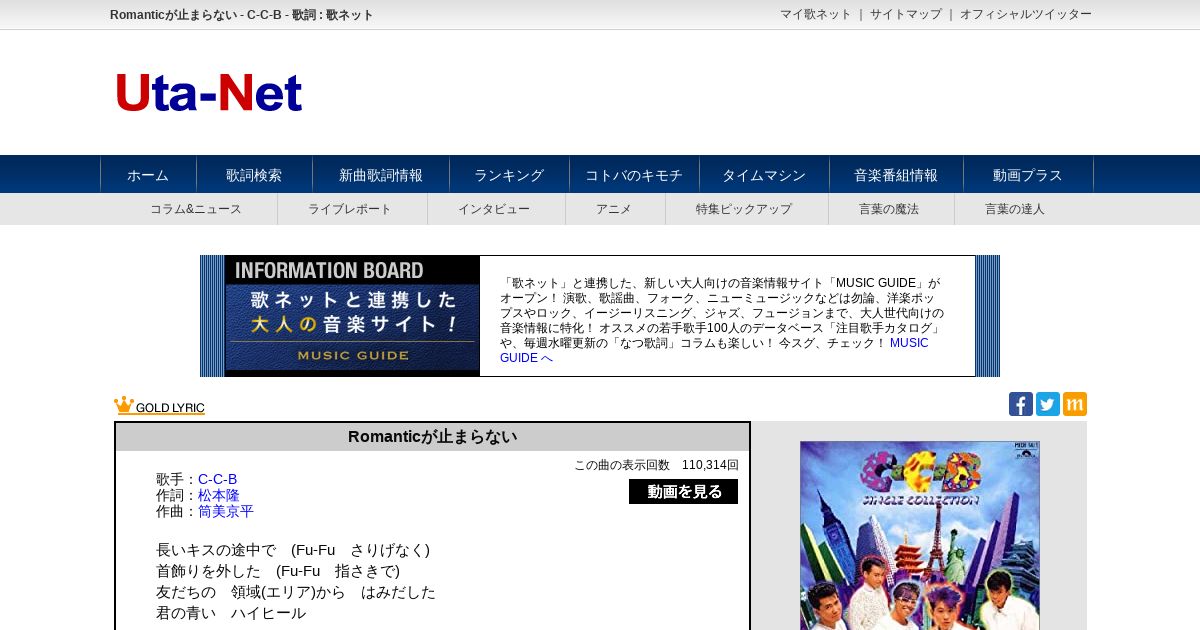Go to 音楽番組情報 page

[x=896, y=175]
